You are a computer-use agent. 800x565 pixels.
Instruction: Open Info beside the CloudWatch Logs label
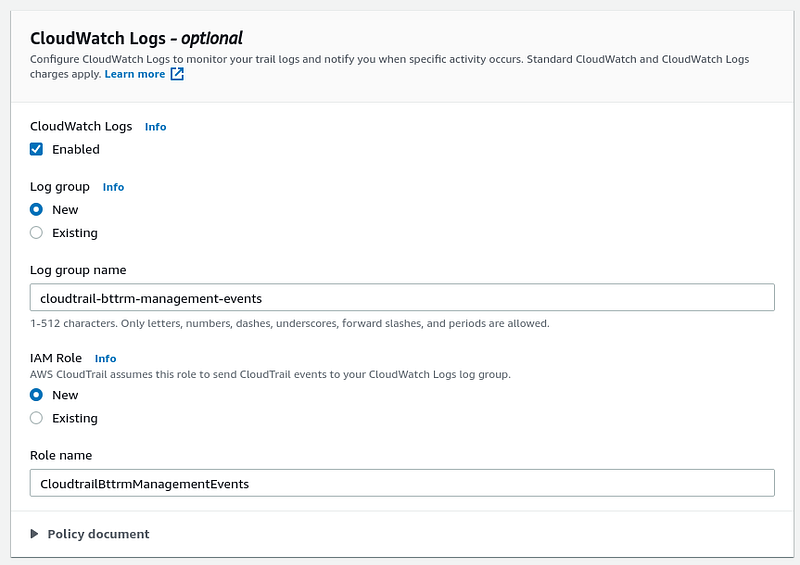point(155,127)
